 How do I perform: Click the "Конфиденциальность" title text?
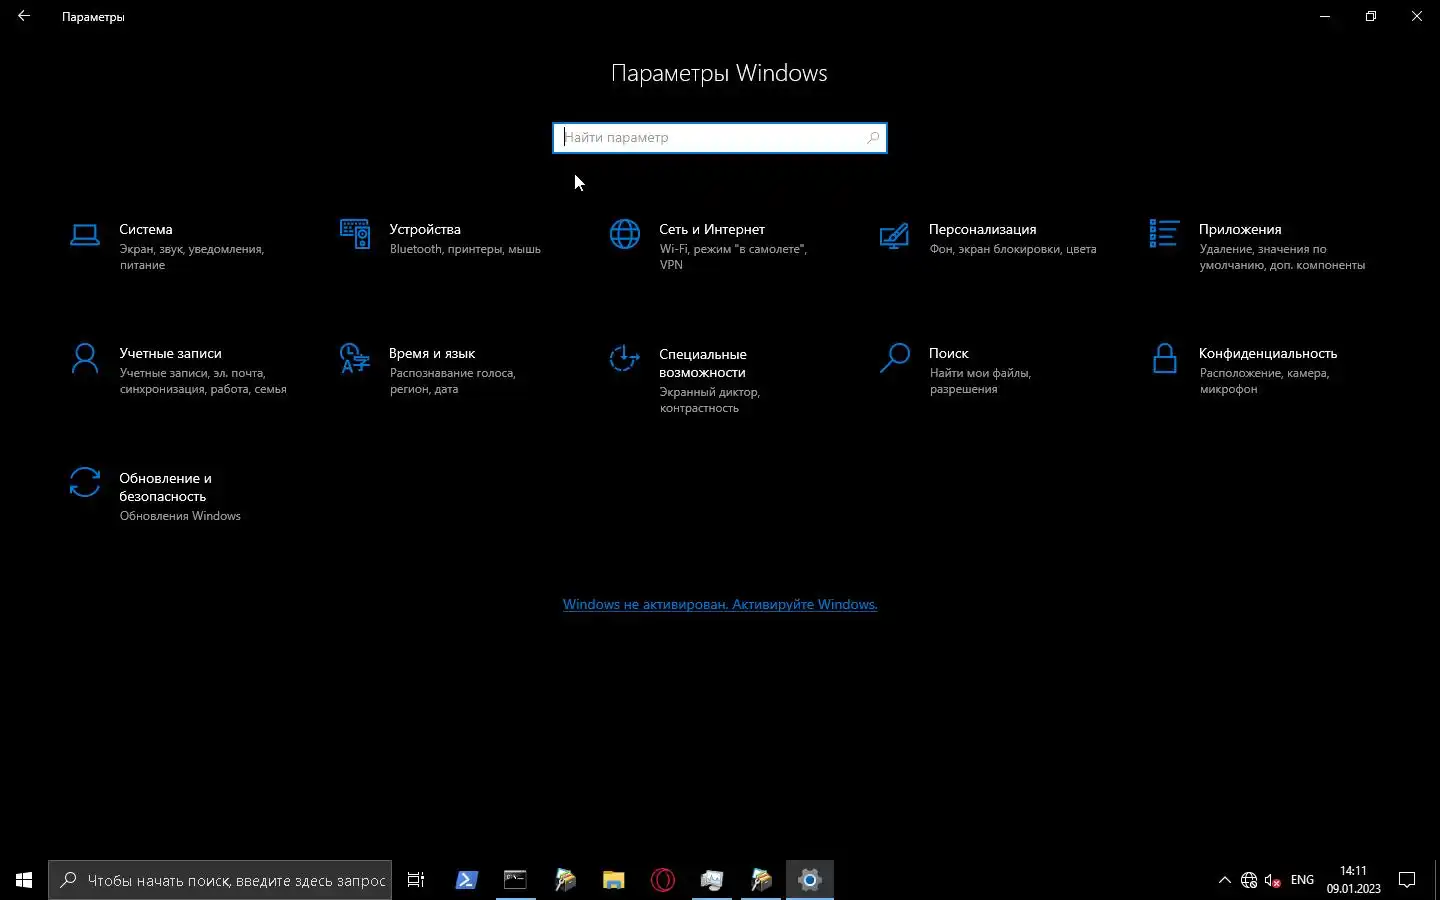[x=1268, y=353]
